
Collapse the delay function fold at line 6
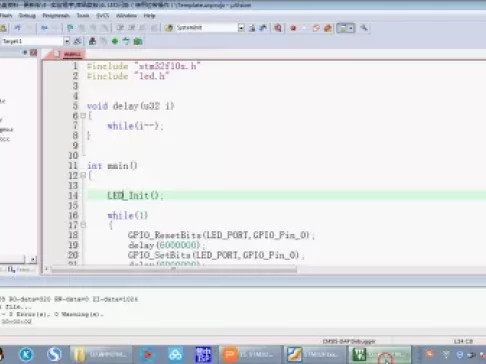point(83,116)
